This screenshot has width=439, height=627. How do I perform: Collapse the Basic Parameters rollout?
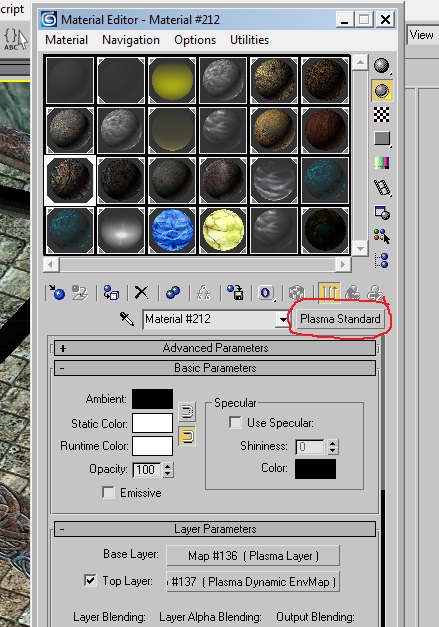215,368
